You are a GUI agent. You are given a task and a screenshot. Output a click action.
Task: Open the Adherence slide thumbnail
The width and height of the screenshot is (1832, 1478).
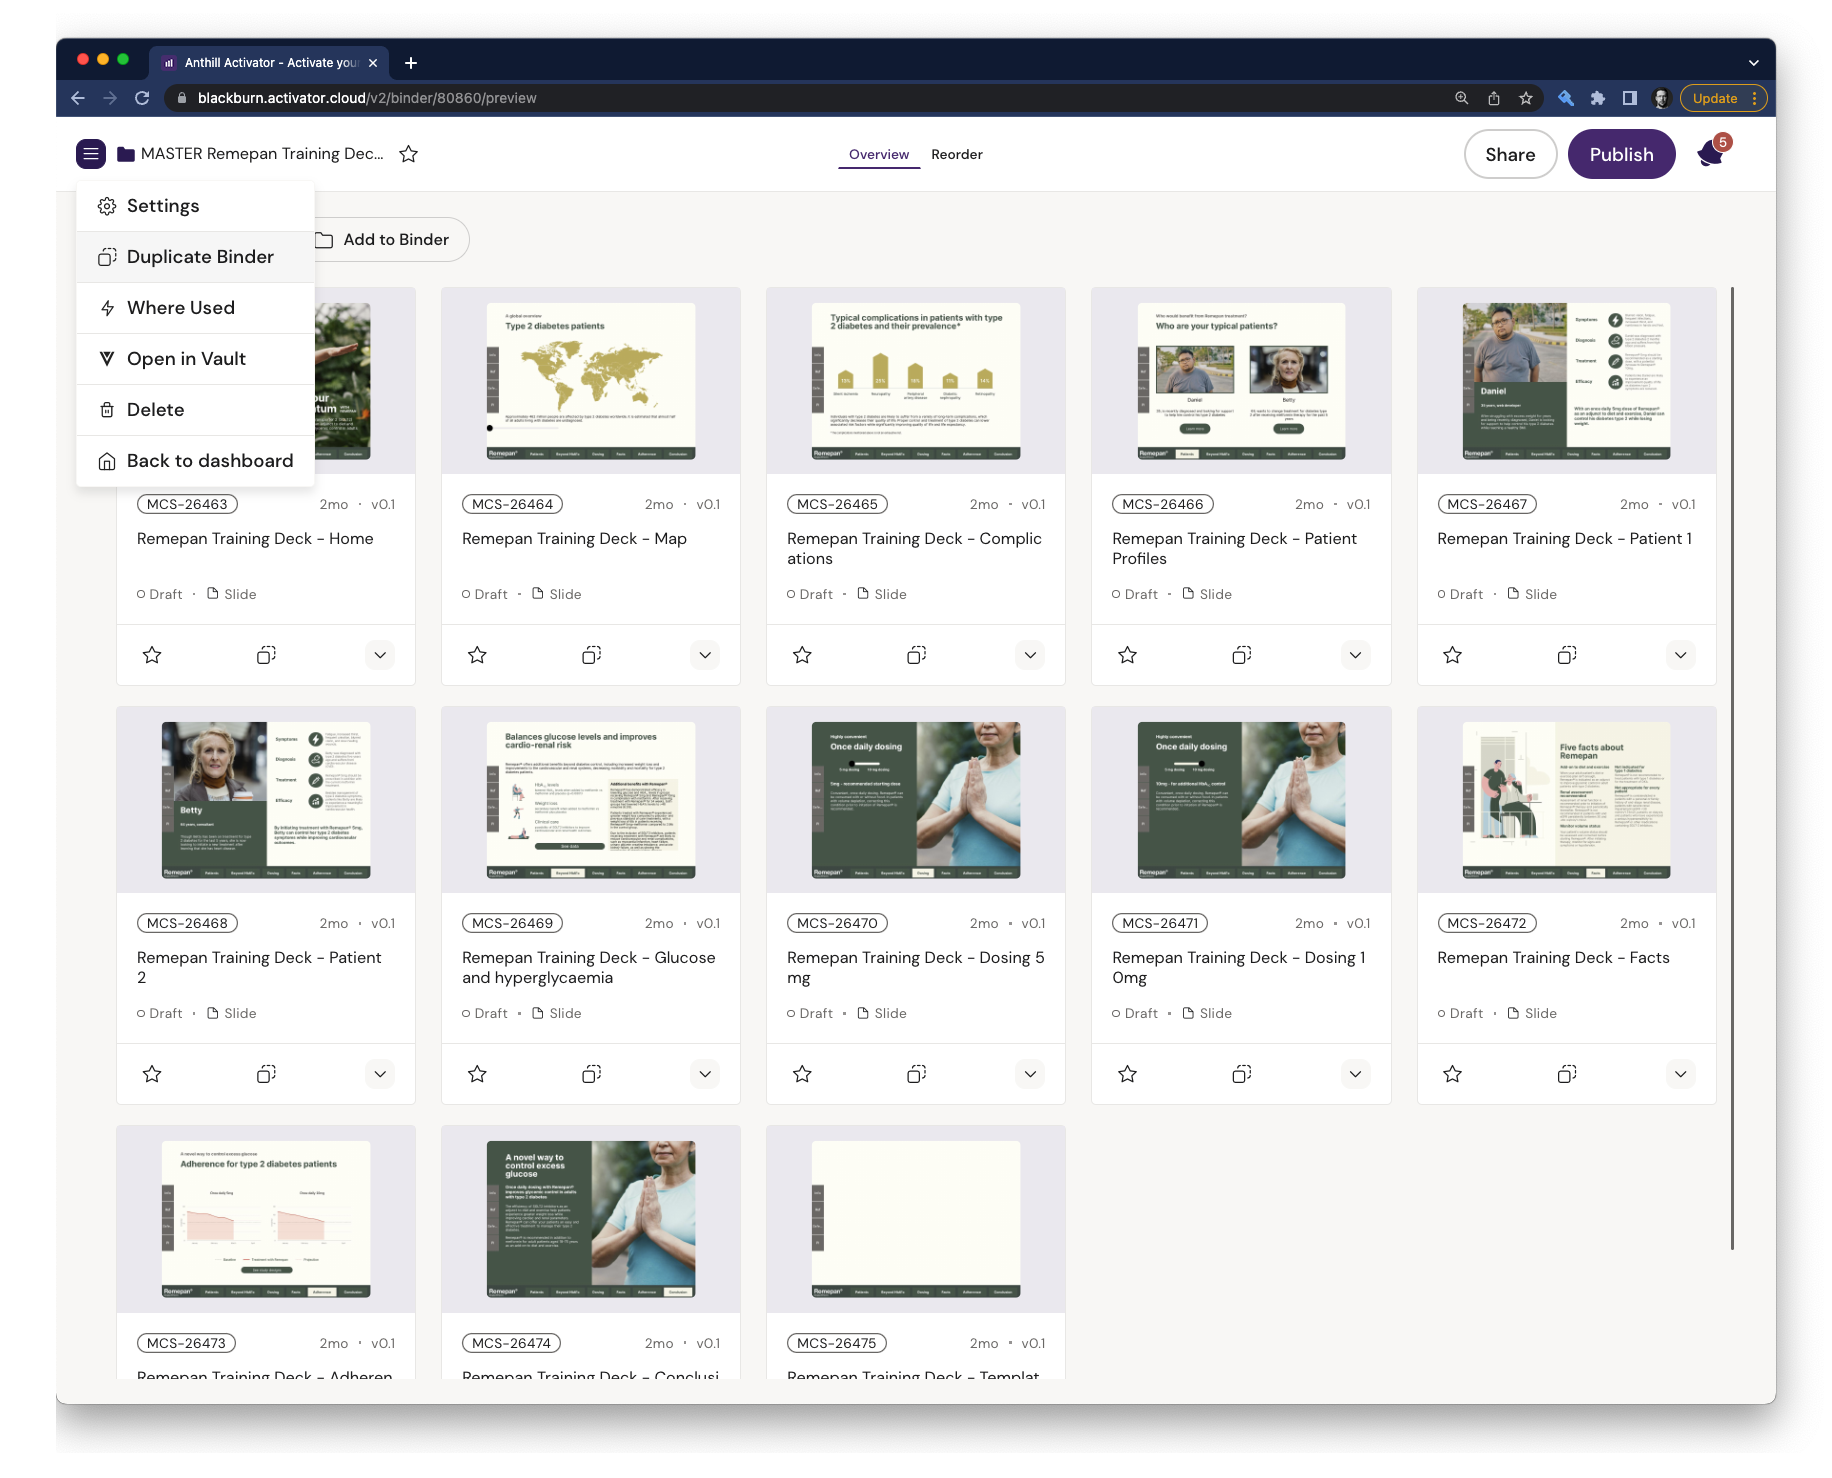[266, 1219]
